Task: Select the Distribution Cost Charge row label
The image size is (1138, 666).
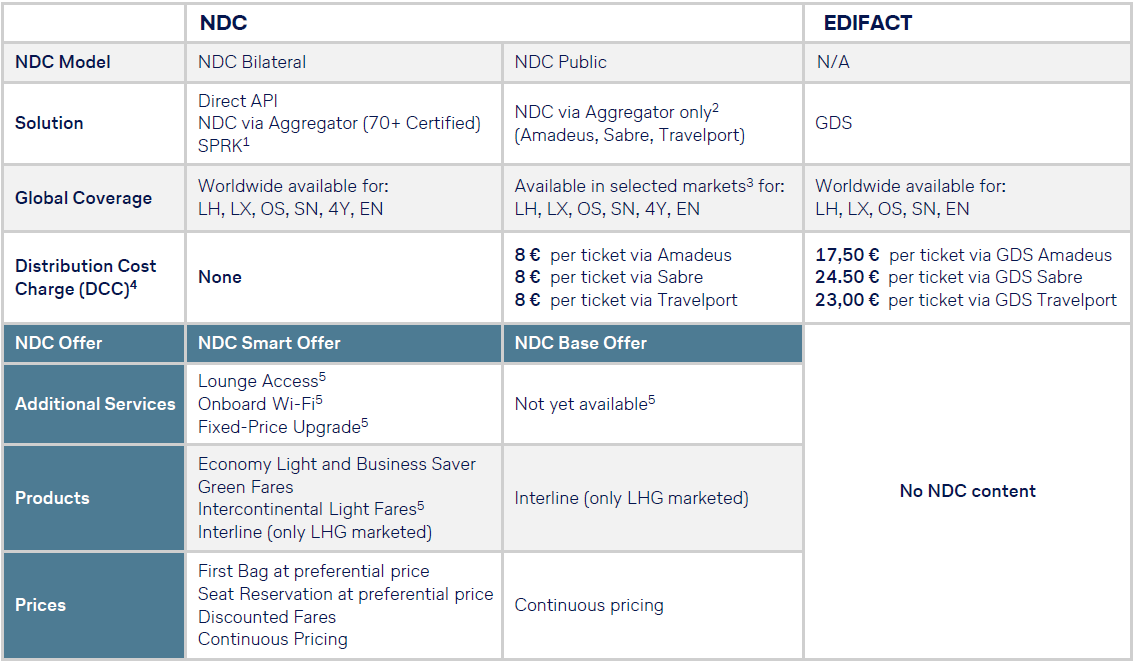Action: point(85,277)
